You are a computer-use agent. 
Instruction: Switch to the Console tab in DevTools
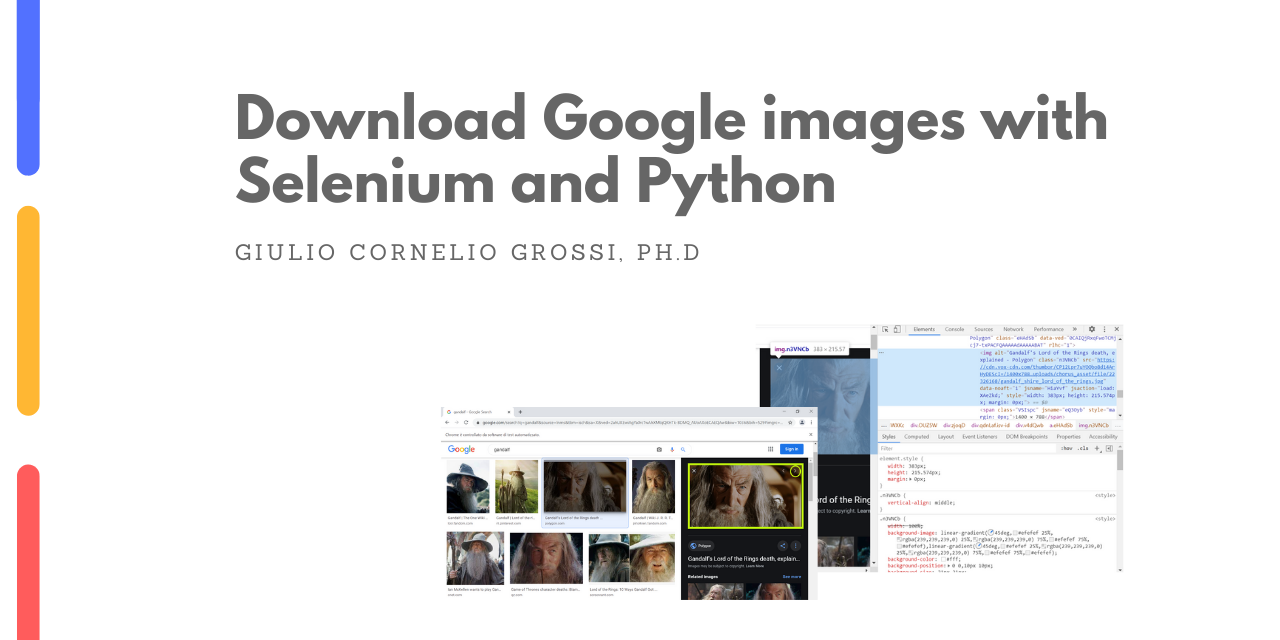954,329
